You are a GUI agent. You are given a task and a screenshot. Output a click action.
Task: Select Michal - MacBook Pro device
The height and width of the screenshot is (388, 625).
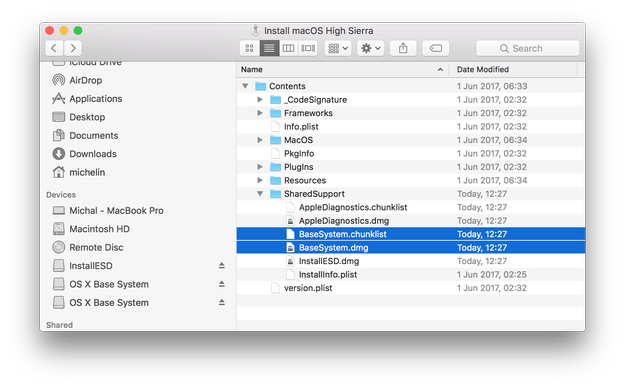coord(116,210)
